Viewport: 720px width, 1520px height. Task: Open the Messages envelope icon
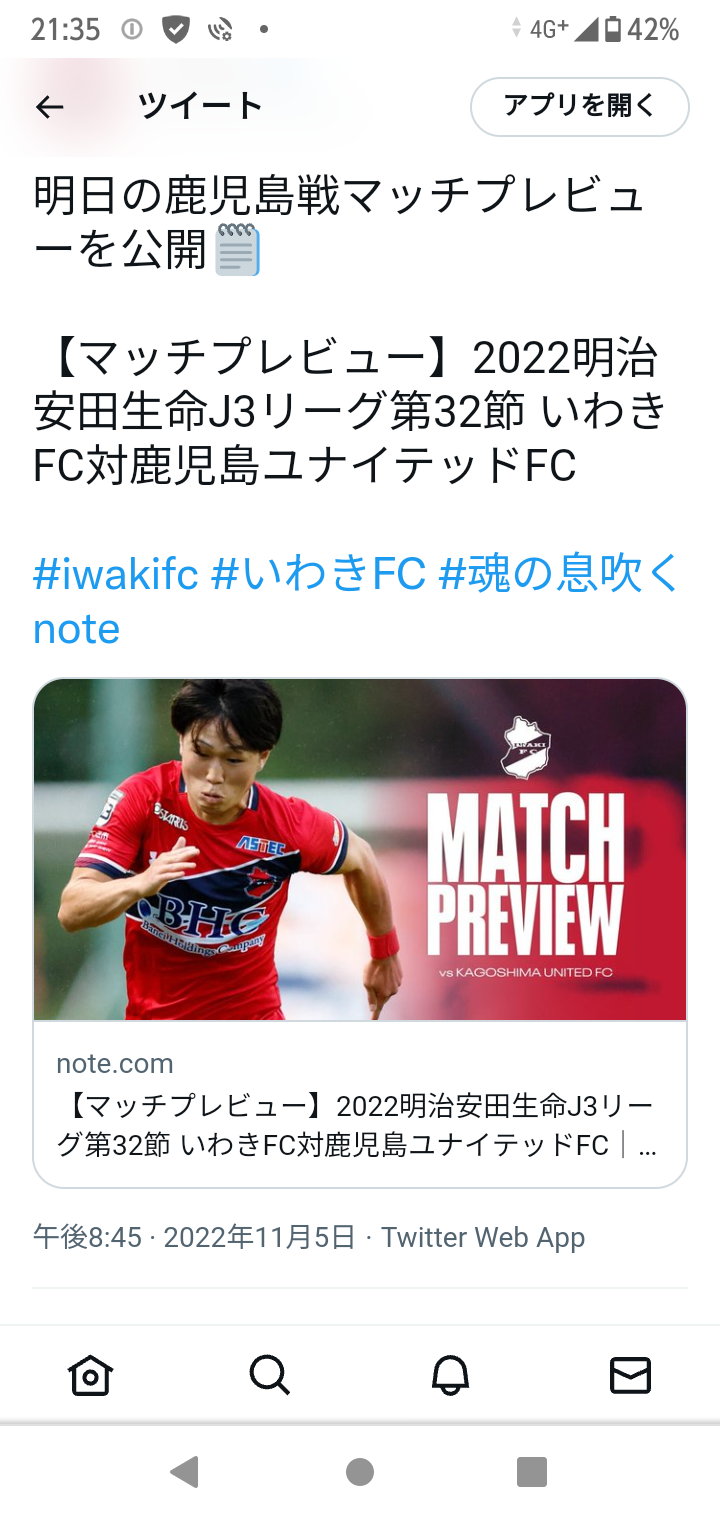point(630,1376)
